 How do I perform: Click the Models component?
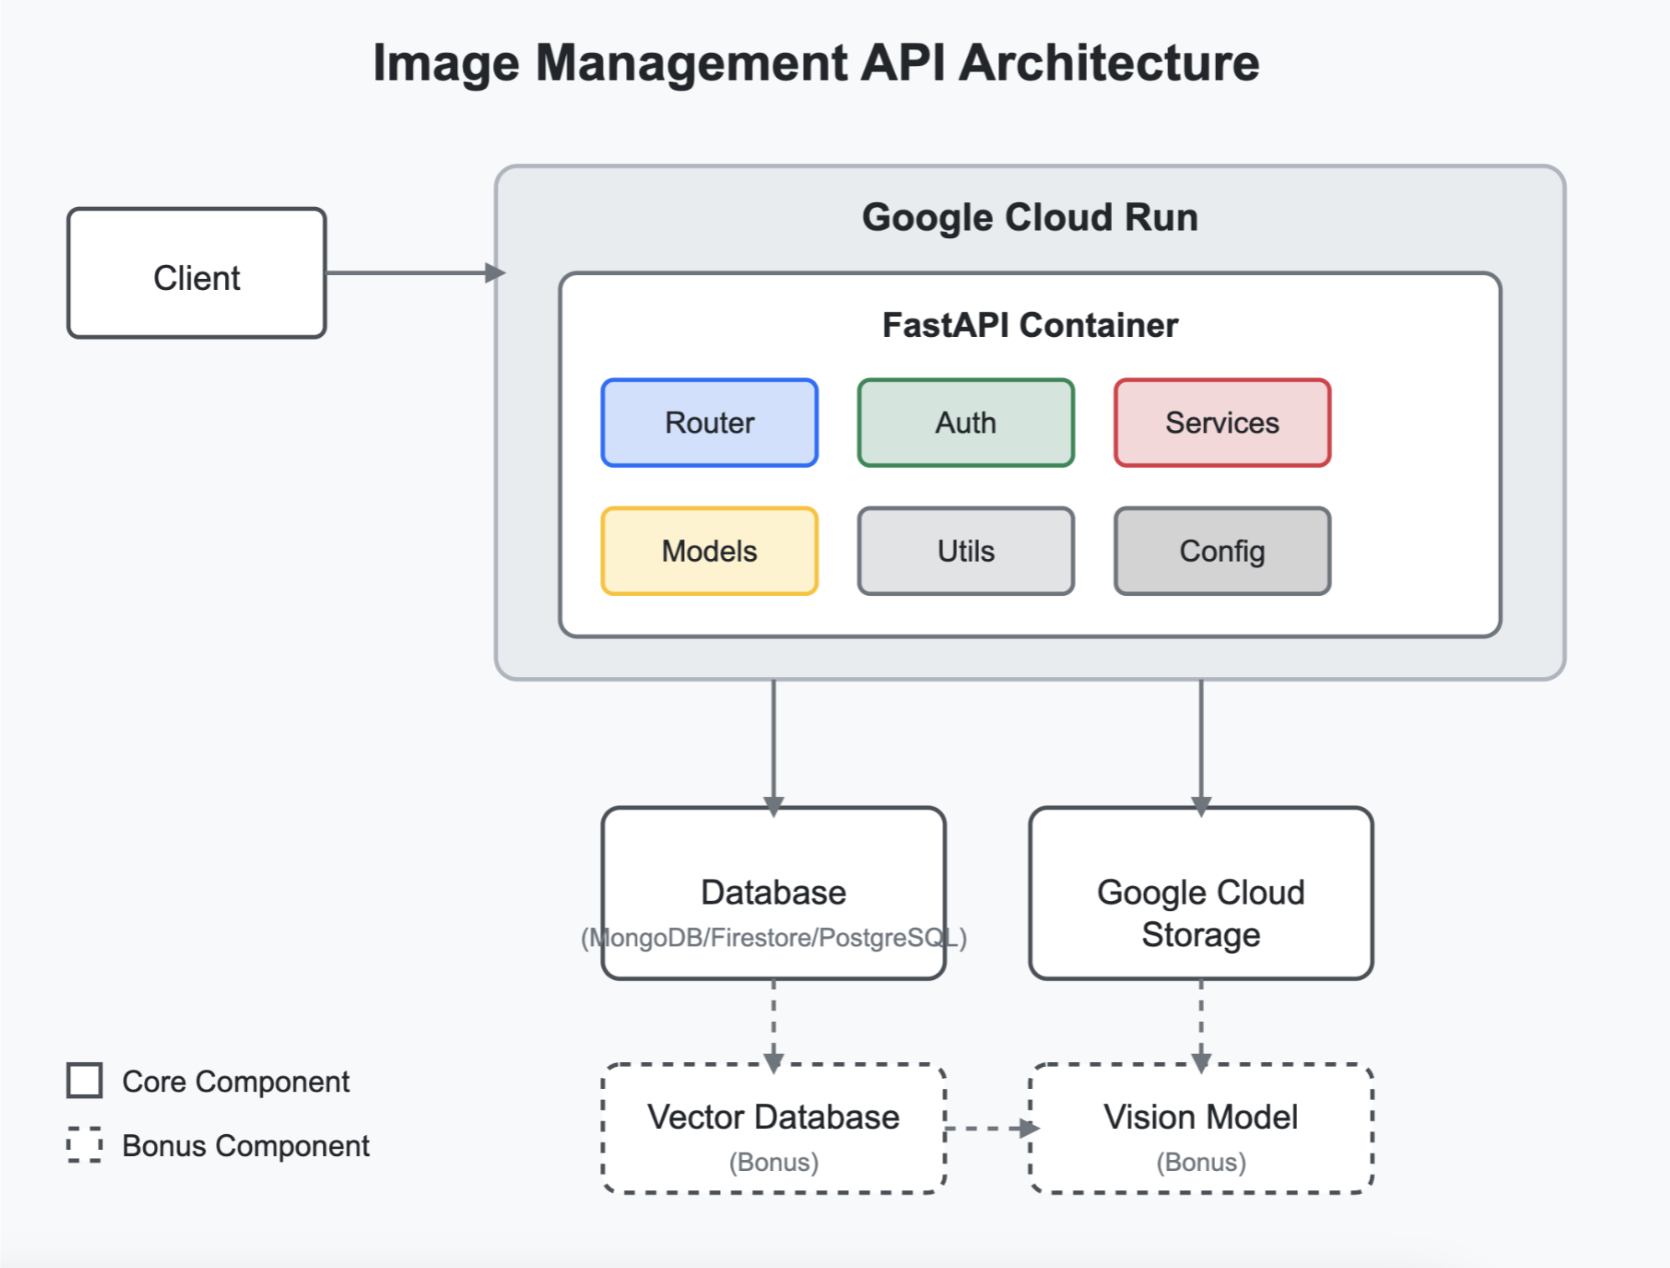point(708,551)
